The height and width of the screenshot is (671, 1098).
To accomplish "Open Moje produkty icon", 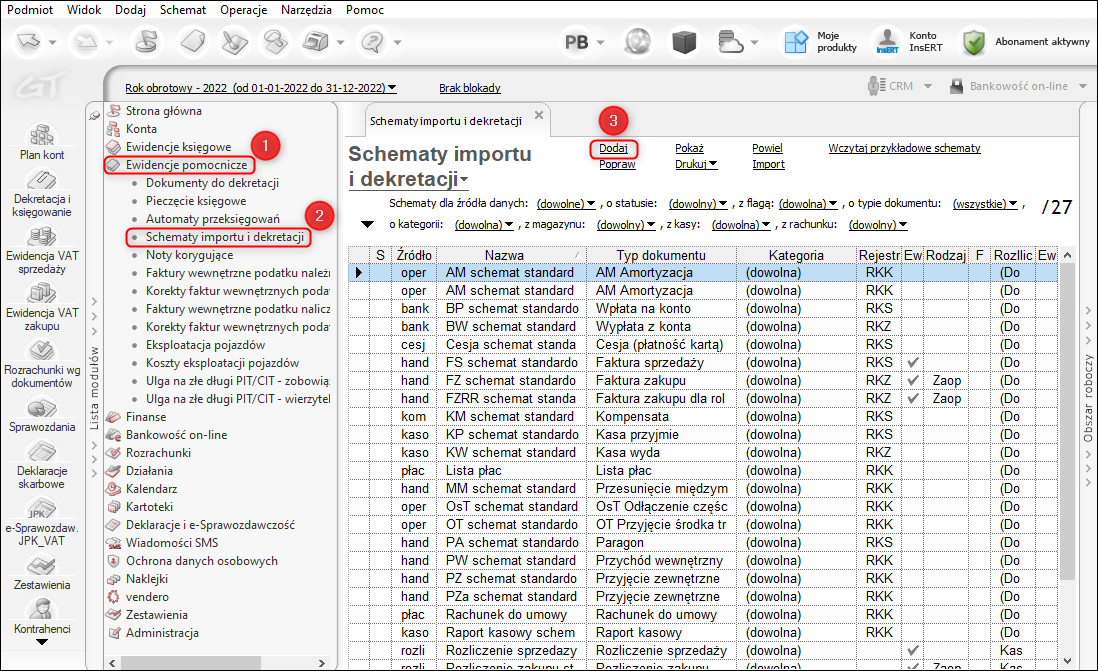I will coord(795,42).
